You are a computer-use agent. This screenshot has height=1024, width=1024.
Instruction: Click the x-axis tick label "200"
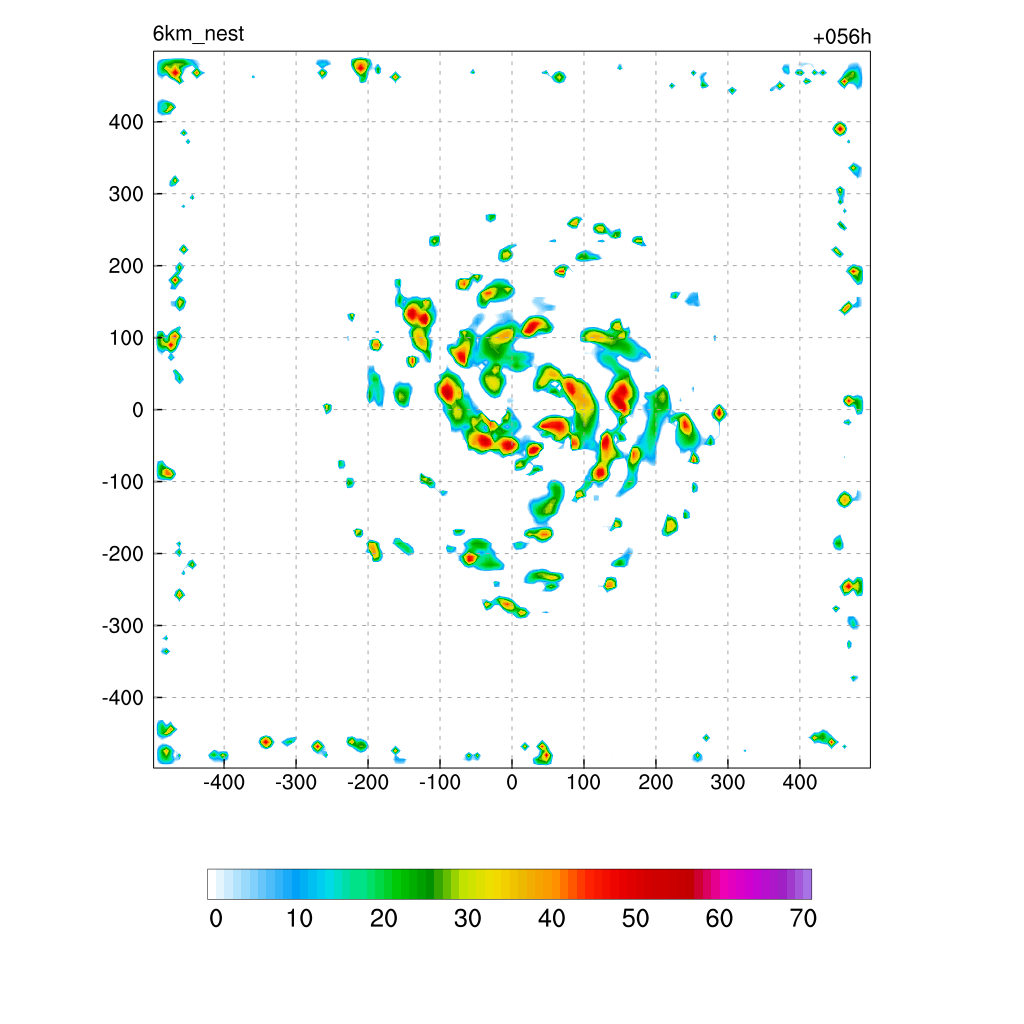[656, 782]
